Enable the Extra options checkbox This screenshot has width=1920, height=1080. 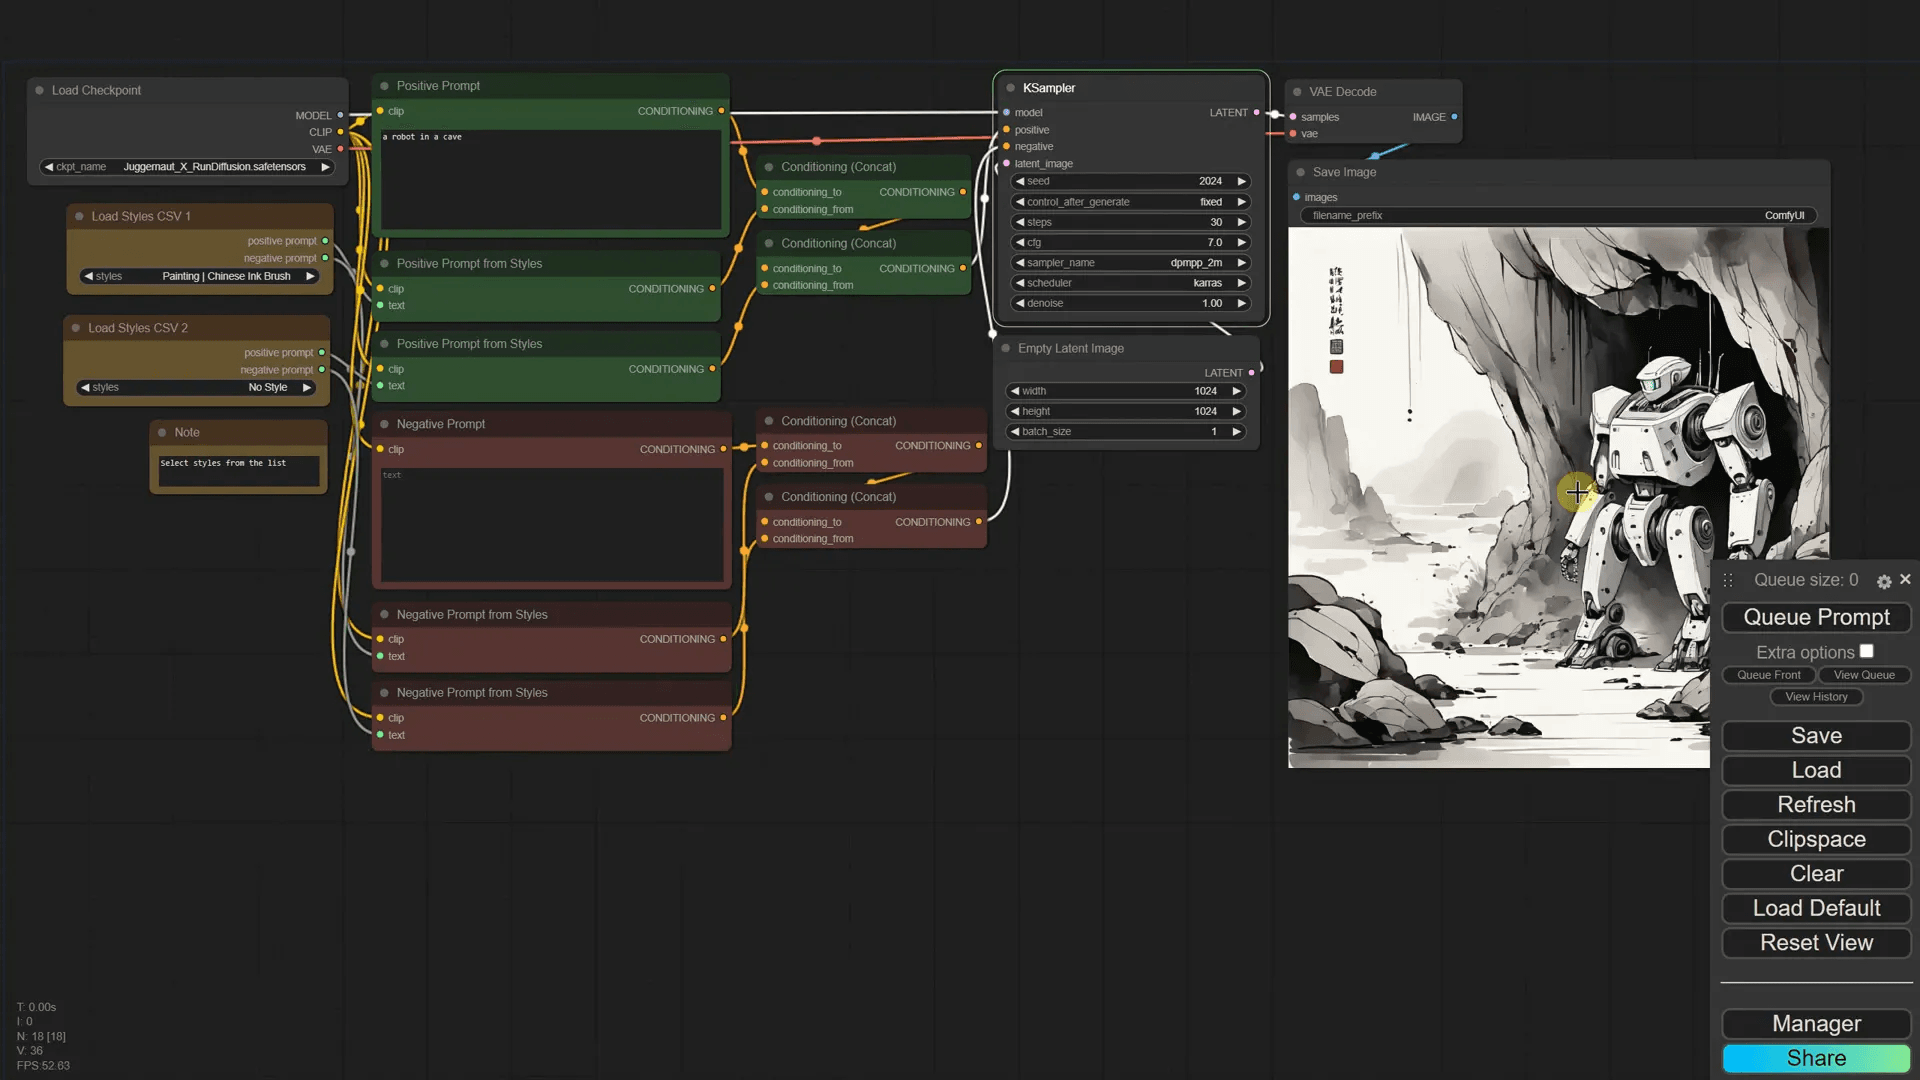pyautogui.click(x=1866, y=651)
